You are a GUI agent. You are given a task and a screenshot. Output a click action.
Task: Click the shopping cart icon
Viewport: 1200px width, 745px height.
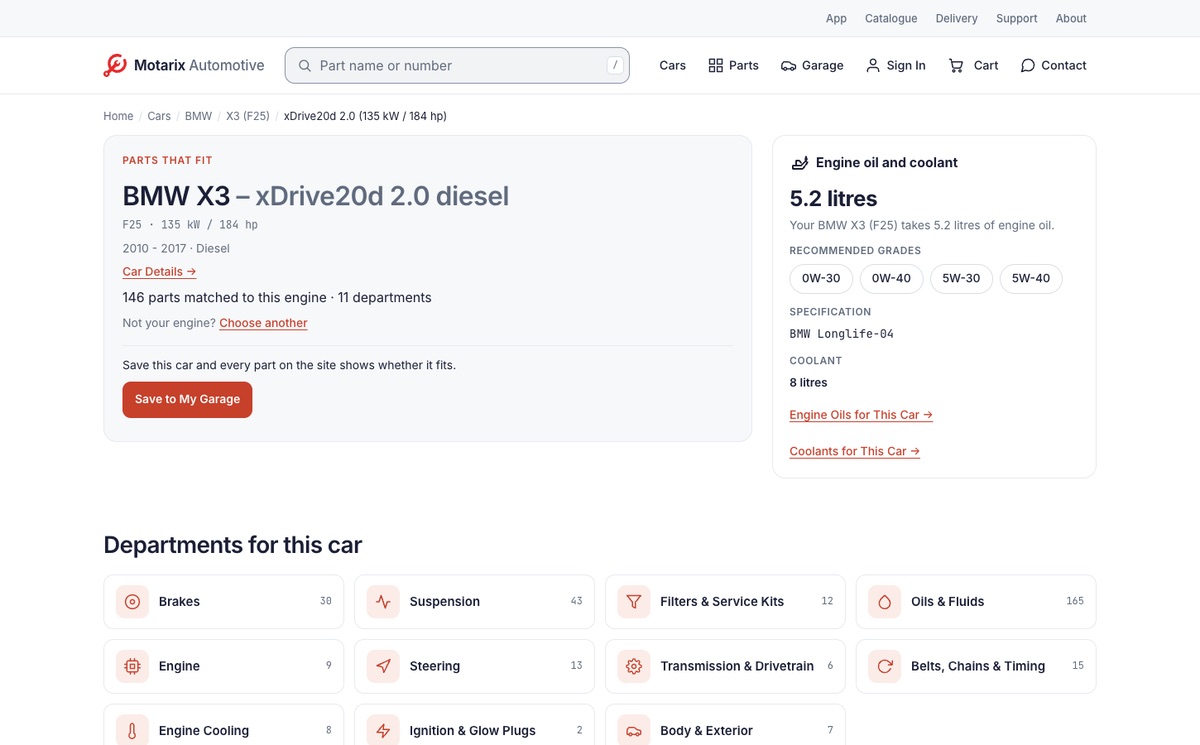[x=956, y=66]
